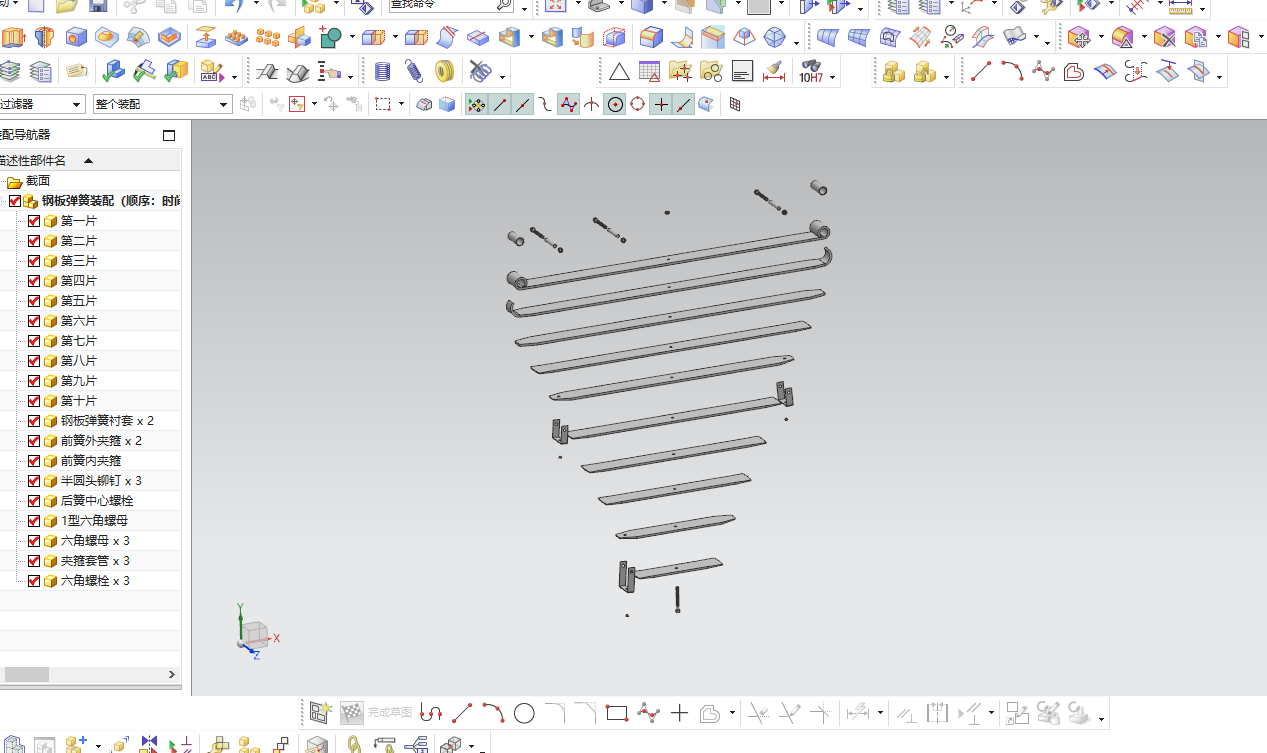Click the Studio Spline icon in sketch toolbar

(649, 713)
